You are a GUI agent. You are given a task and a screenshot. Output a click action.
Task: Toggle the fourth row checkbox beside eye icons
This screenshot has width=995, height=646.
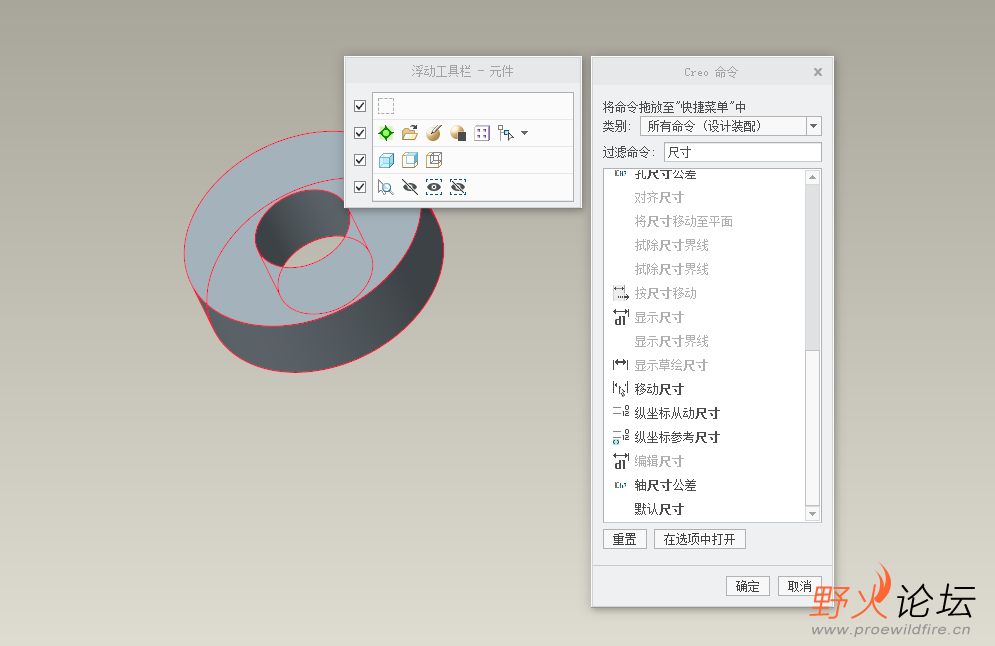(x=360, y=187)
